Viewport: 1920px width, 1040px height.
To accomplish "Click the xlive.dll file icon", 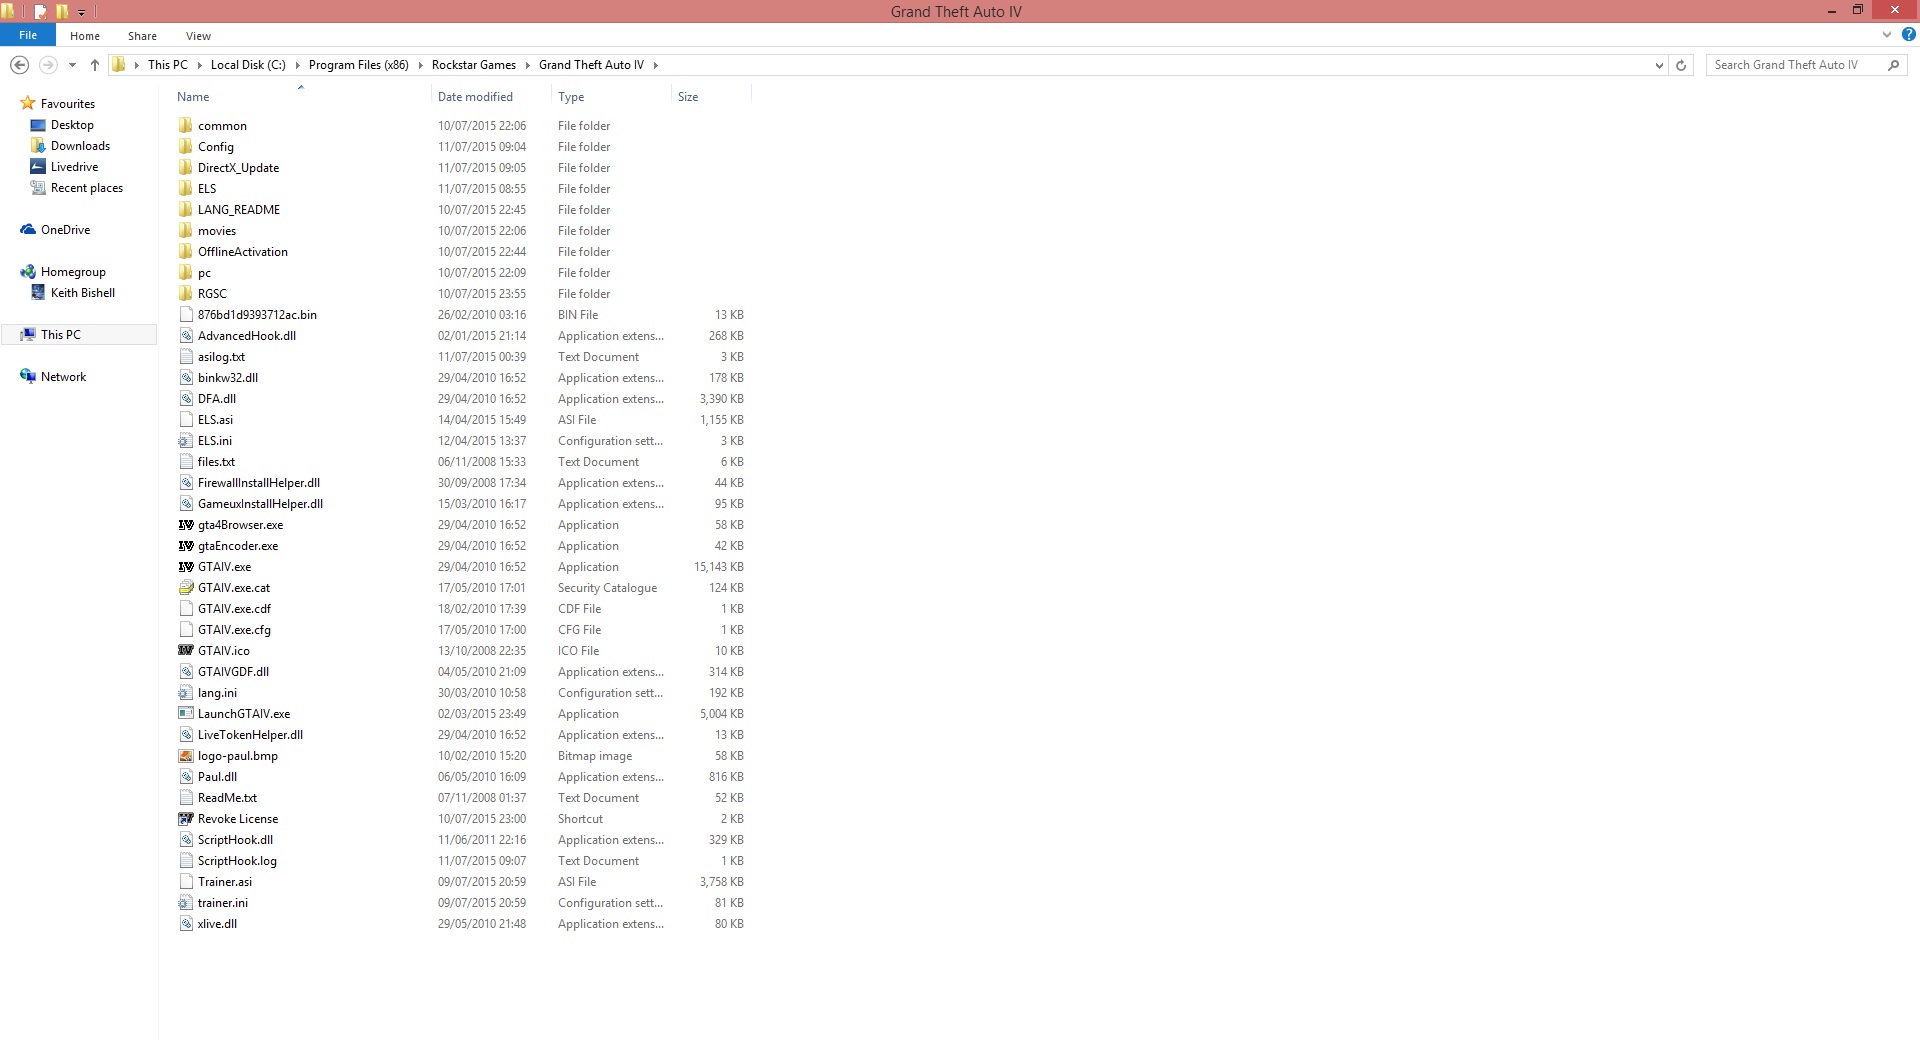I will coord(186,924).
